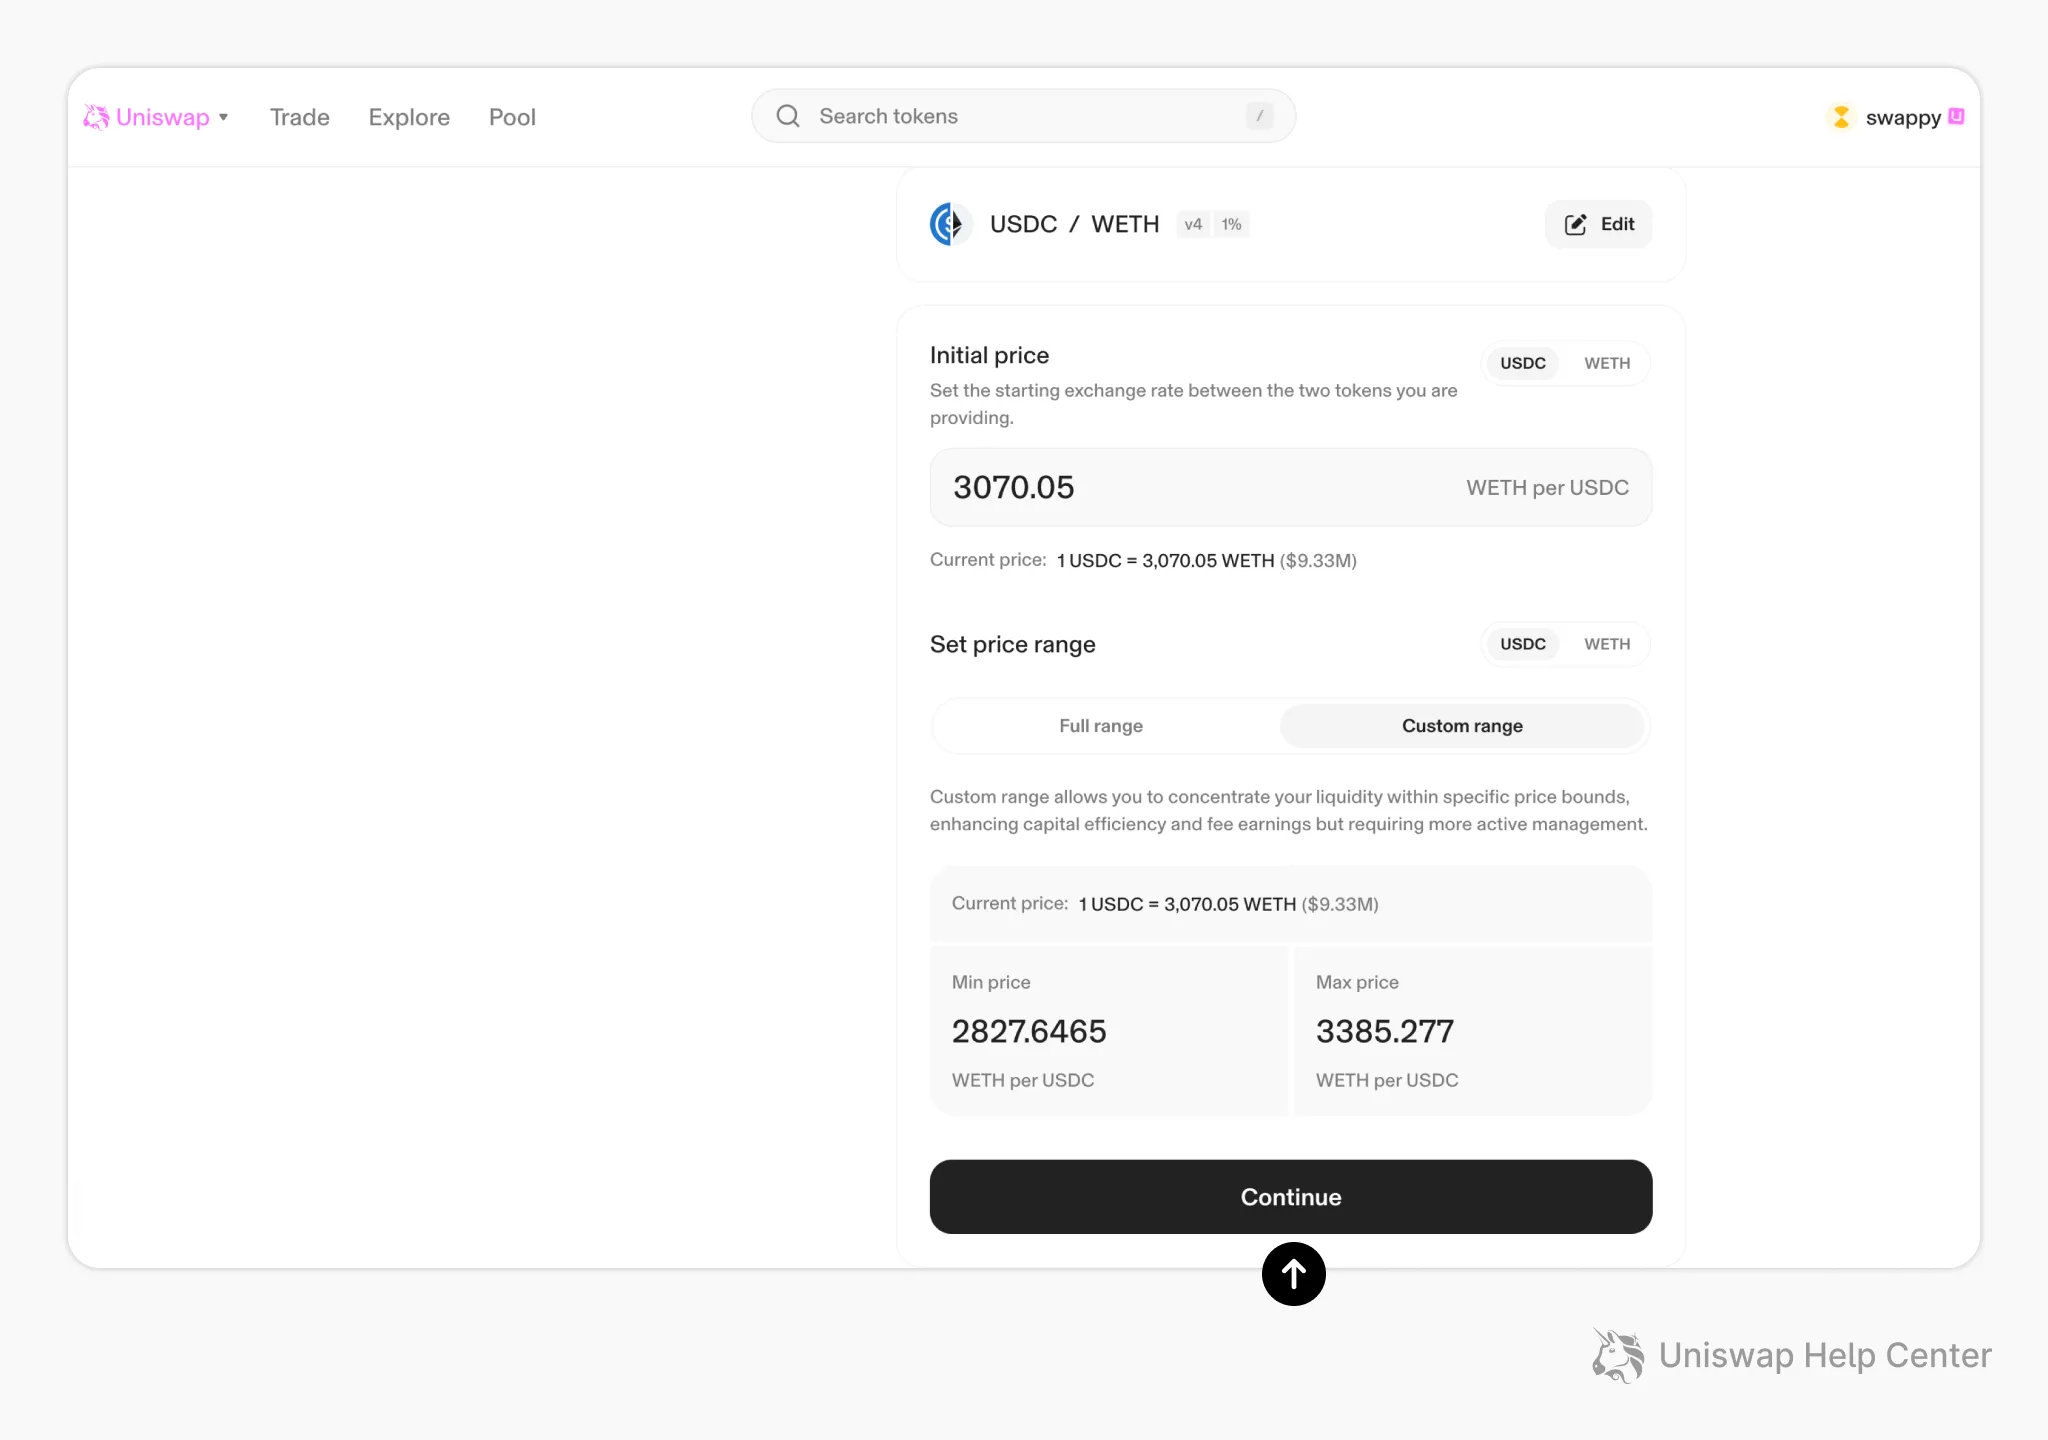
Task: Click the USDC/WETH token pair icon
Action: click(x=950, y=224)
